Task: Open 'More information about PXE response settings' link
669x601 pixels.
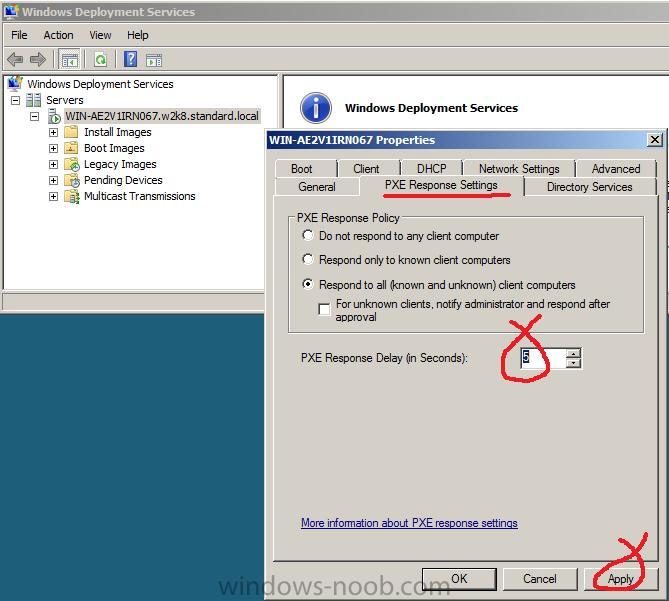Action: [x=409, y=523]
